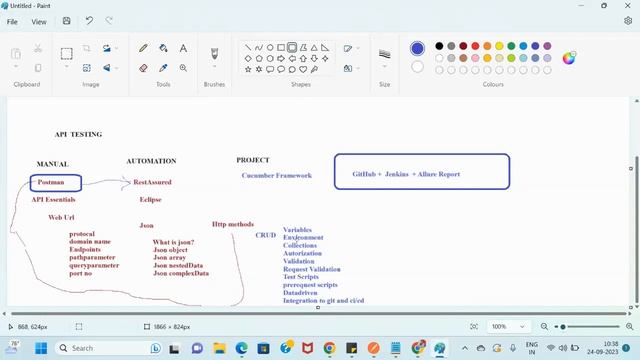The height and width of the screenshot is (360, 640).
Task: Click the zoom out magnifier button
Action: (x=544, y=327)
